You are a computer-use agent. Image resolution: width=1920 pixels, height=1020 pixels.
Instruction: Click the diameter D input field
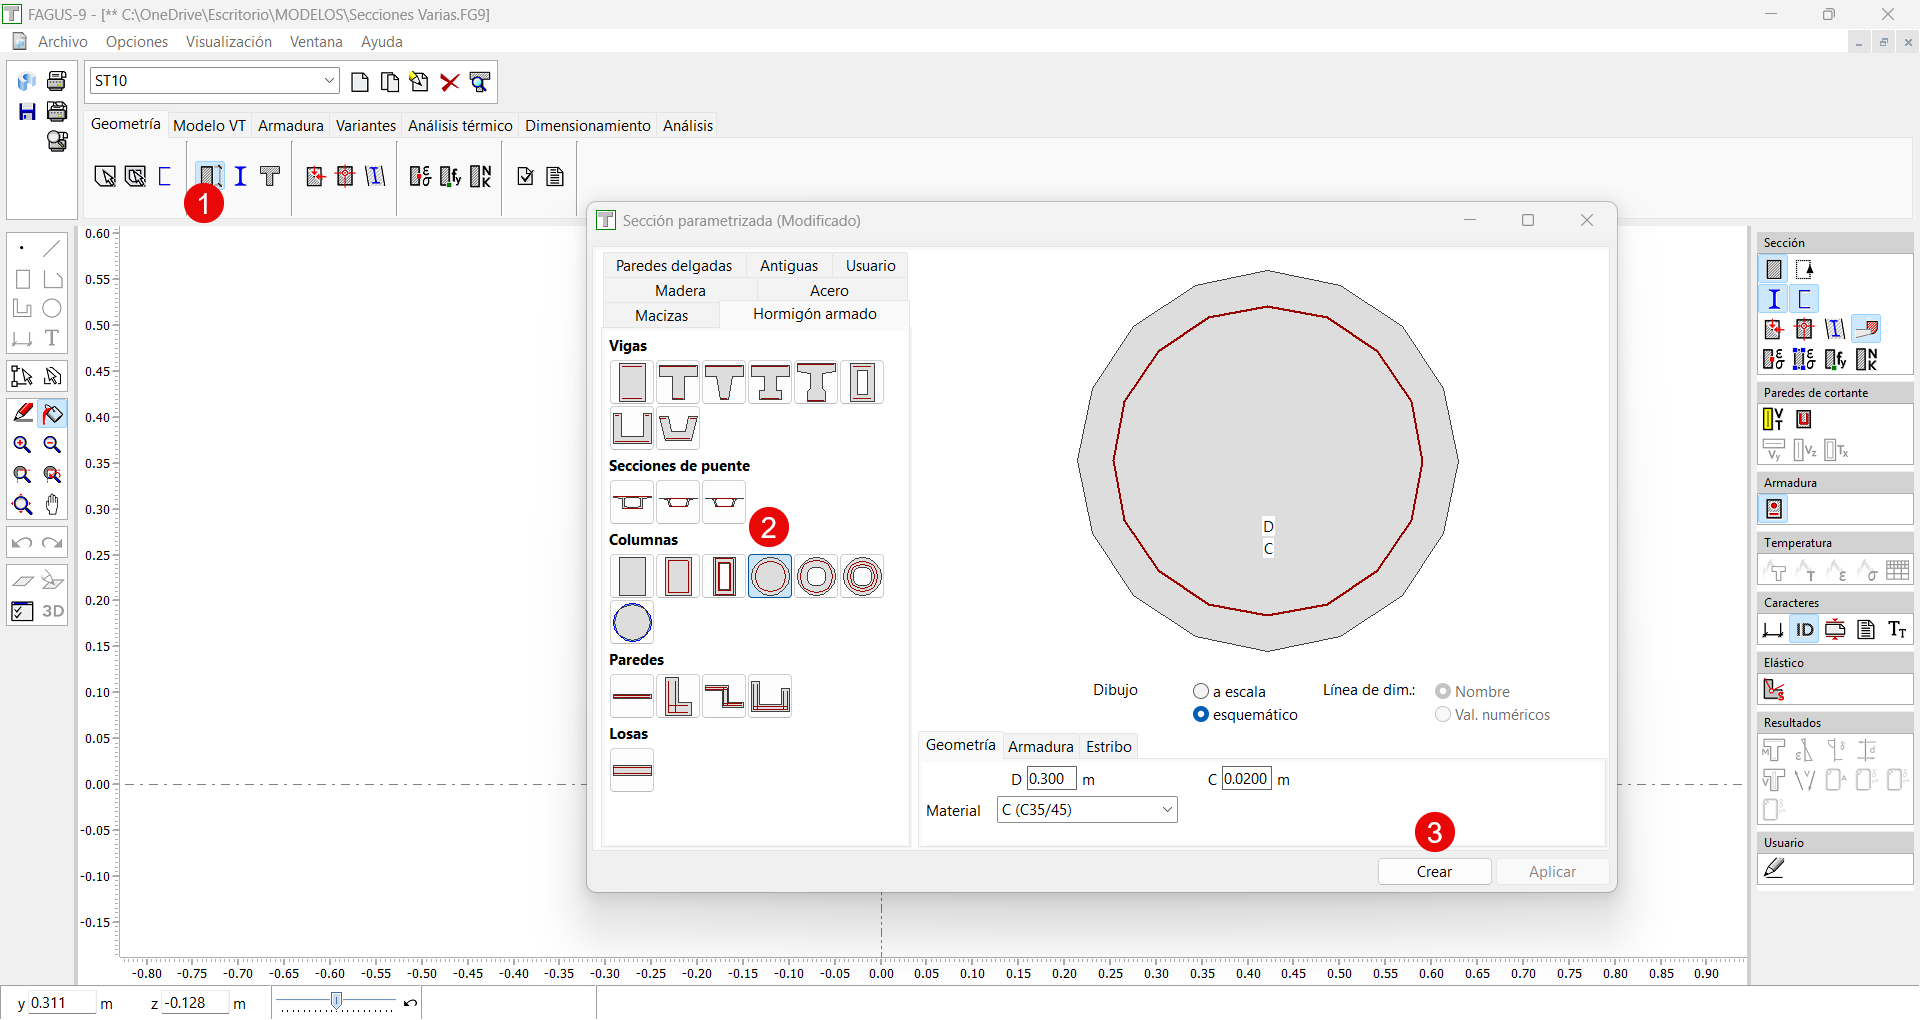1051,779
